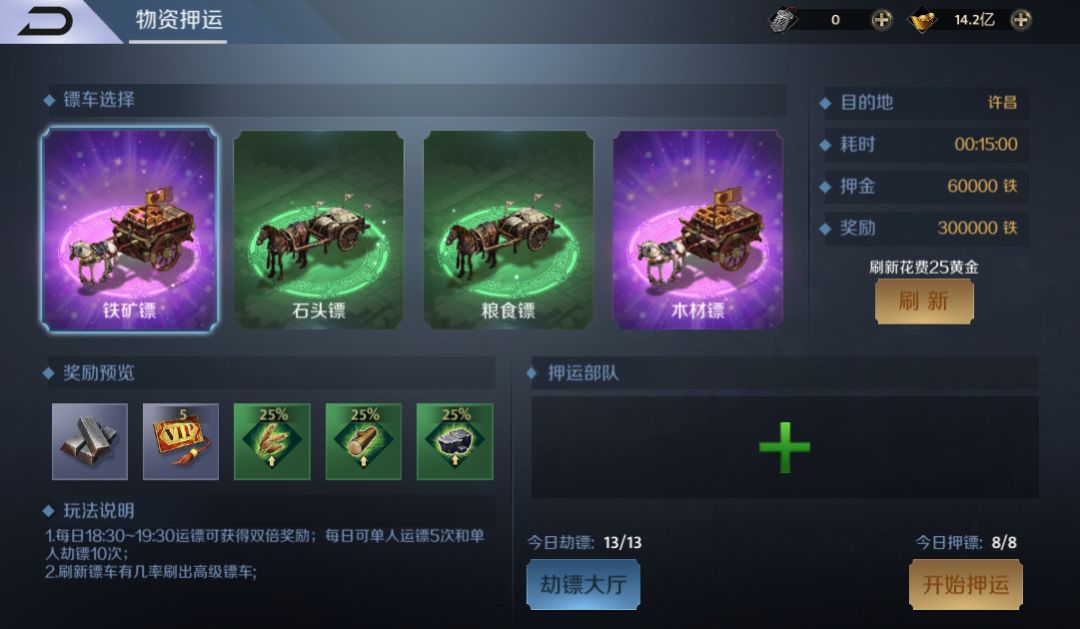
Task: Click the back arrow icon
Action: pos(45,21)
